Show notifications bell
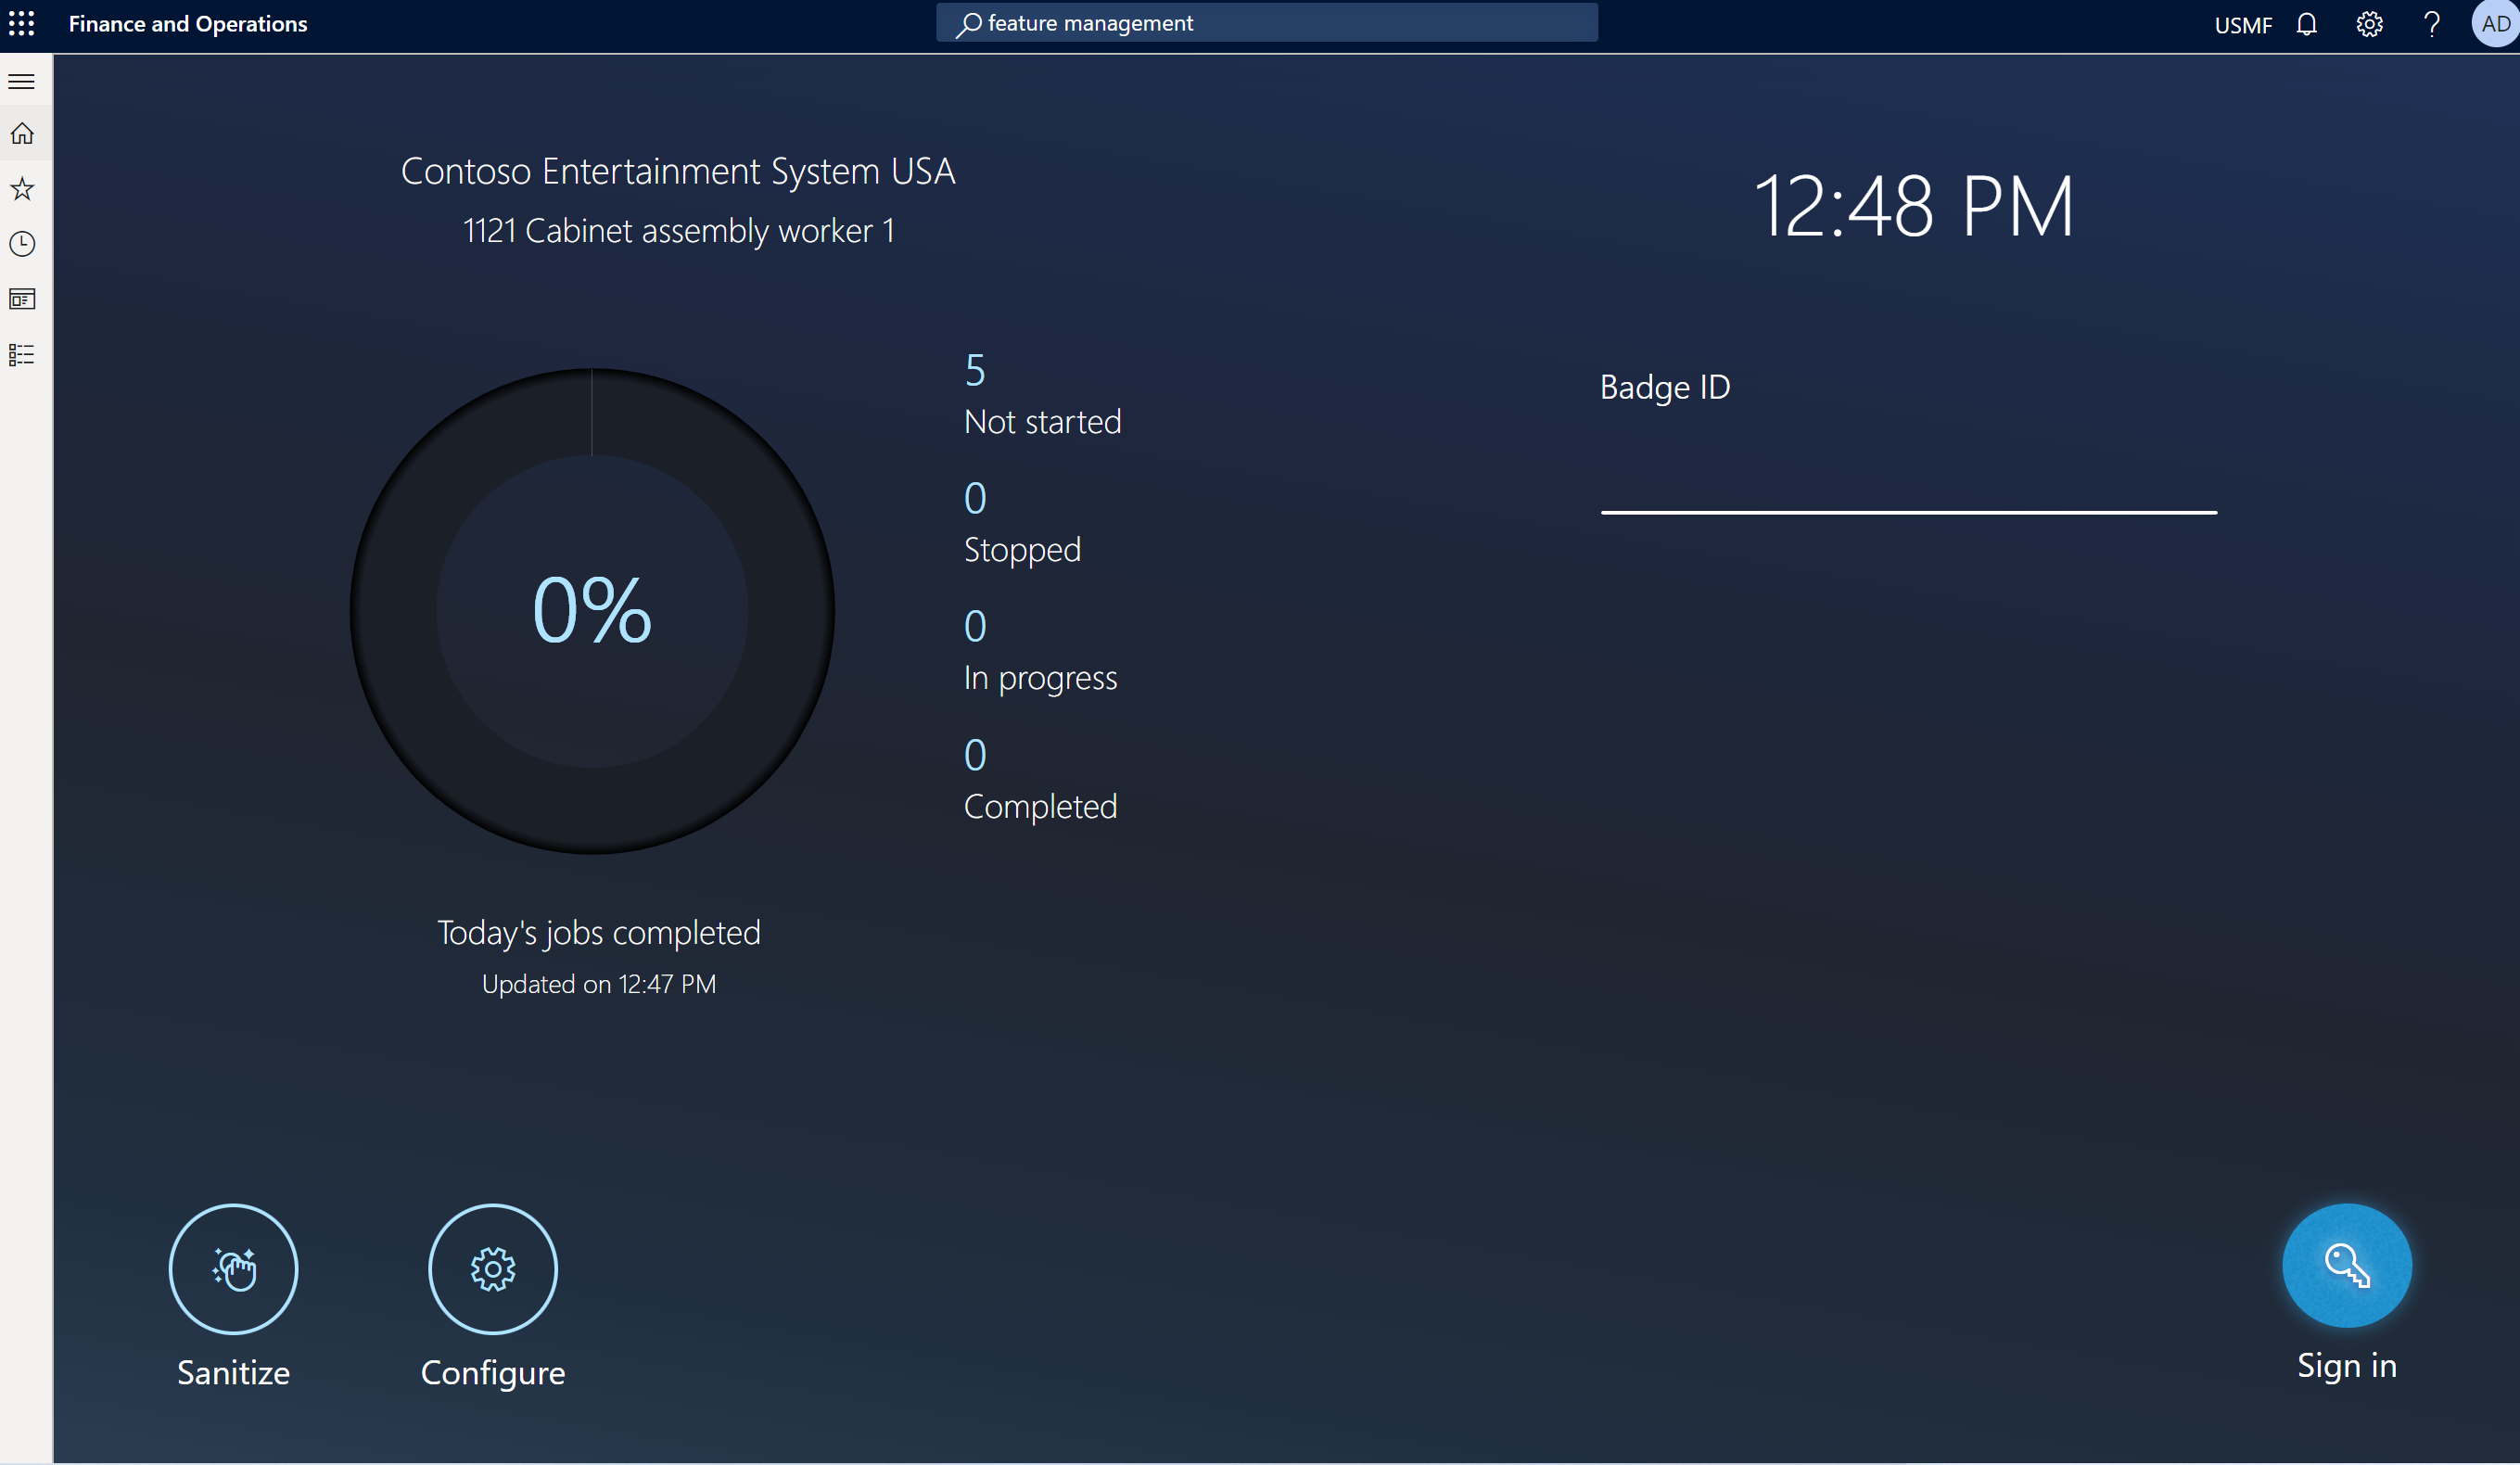Image resolution: width=2520 pixels, height=1465 pixels. click(2306, 24)
